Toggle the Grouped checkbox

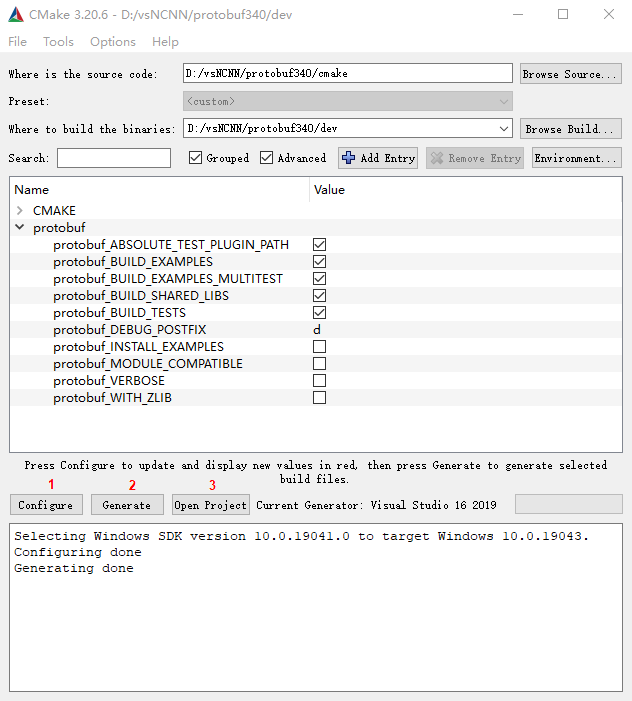195,158
